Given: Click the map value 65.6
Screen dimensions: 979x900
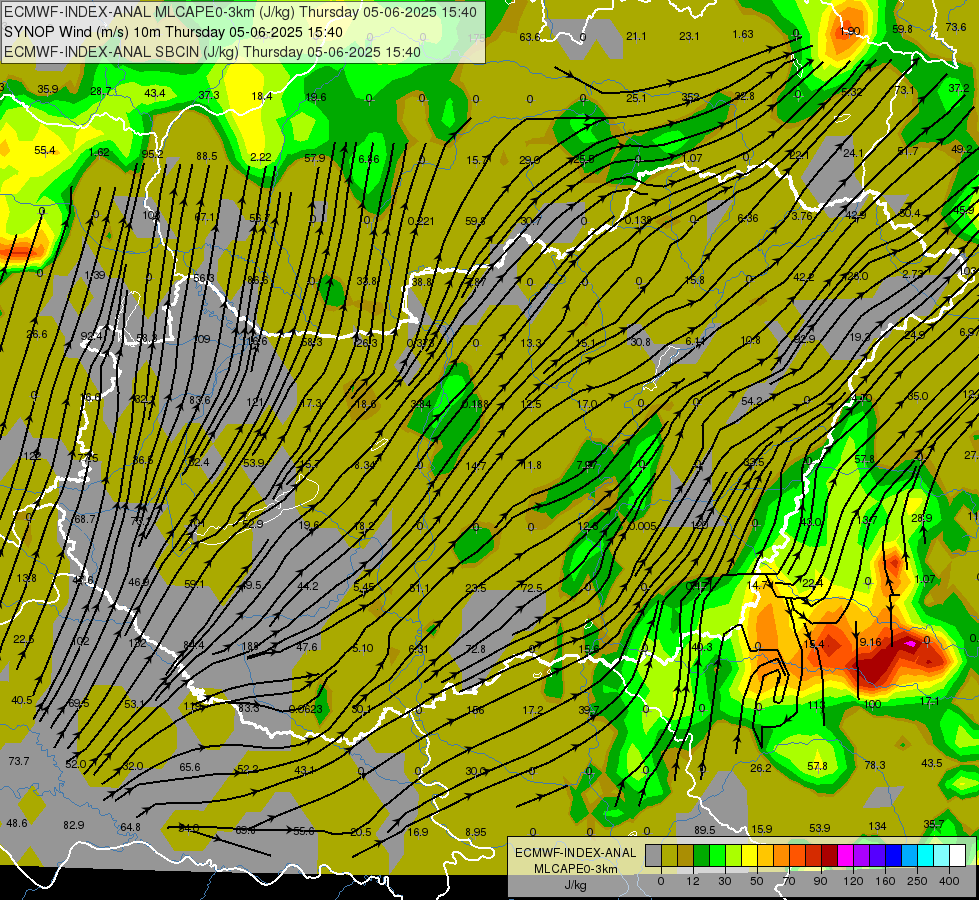Looking at the screenshot, I should [190, 767].
